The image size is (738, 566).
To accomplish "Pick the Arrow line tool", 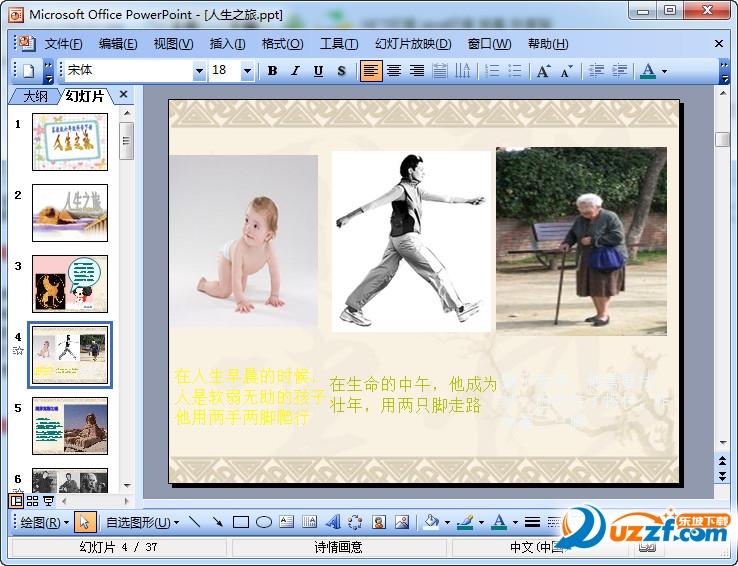I will click(217, 522).
